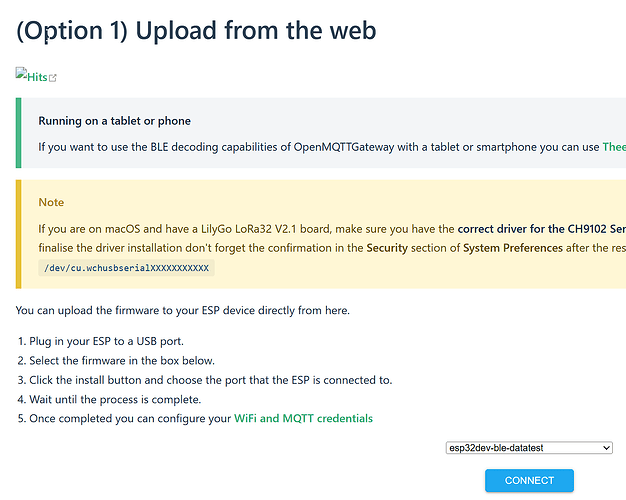Open the green Hits link text

(x=37, y=77)
